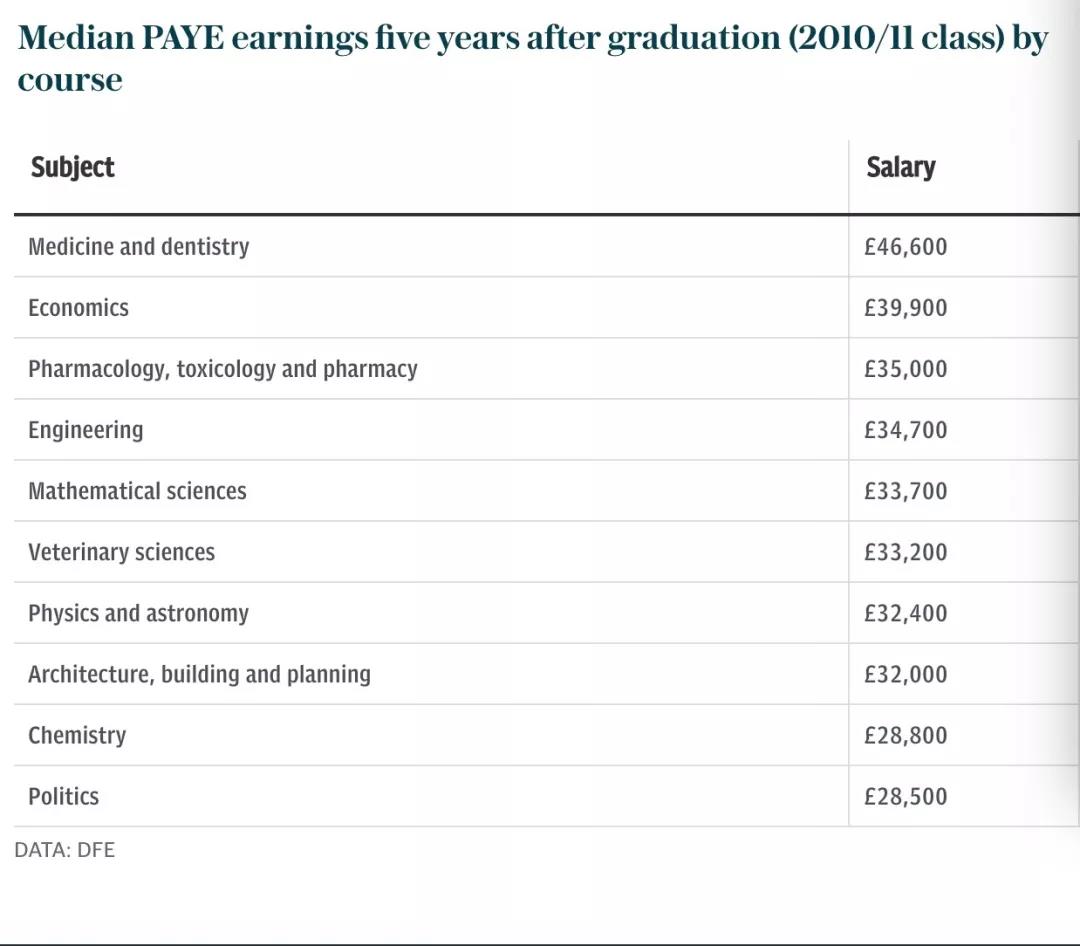Click the Veterinary sciences cell
Image resolution: width=1080 pixels, height=946 pixels.
pos(122,552)
